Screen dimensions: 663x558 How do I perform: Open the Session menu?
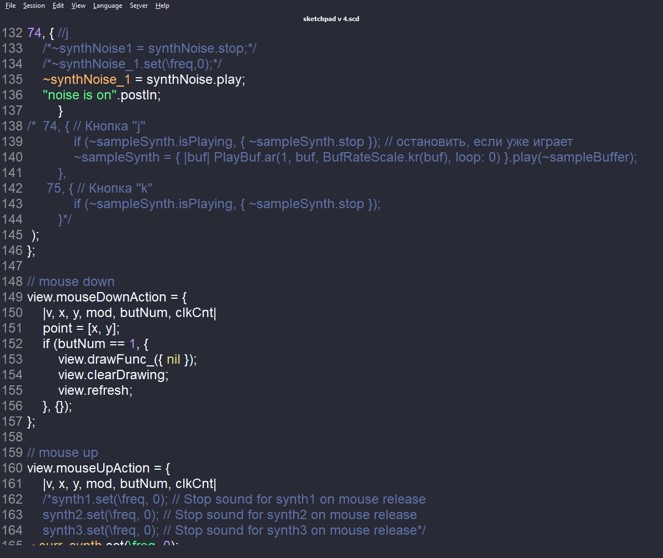click(x=34, y=5)
